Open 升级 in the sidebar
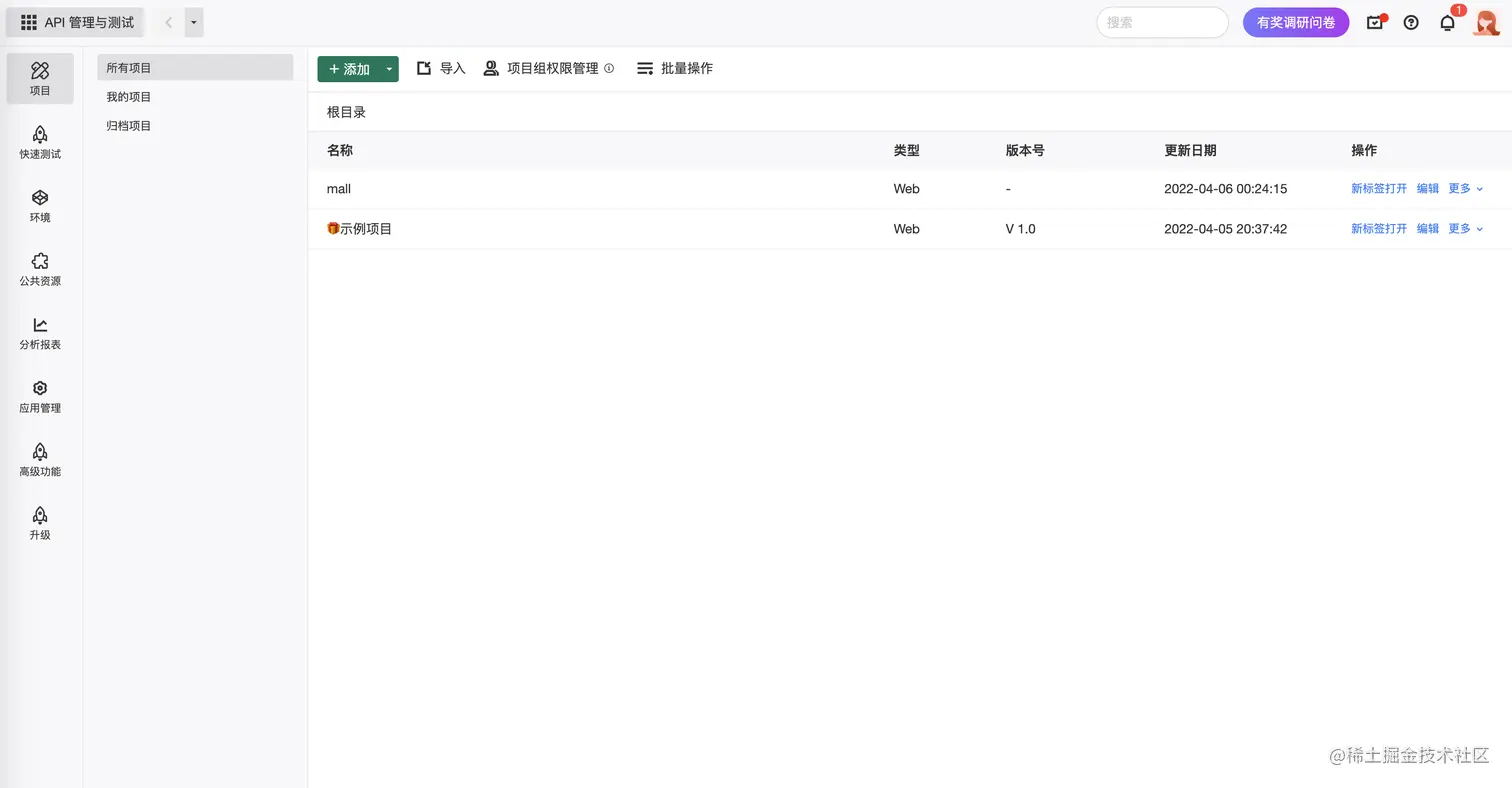Image resolution: width=1512 pixels, height=788 pixels. pos(40,523)
